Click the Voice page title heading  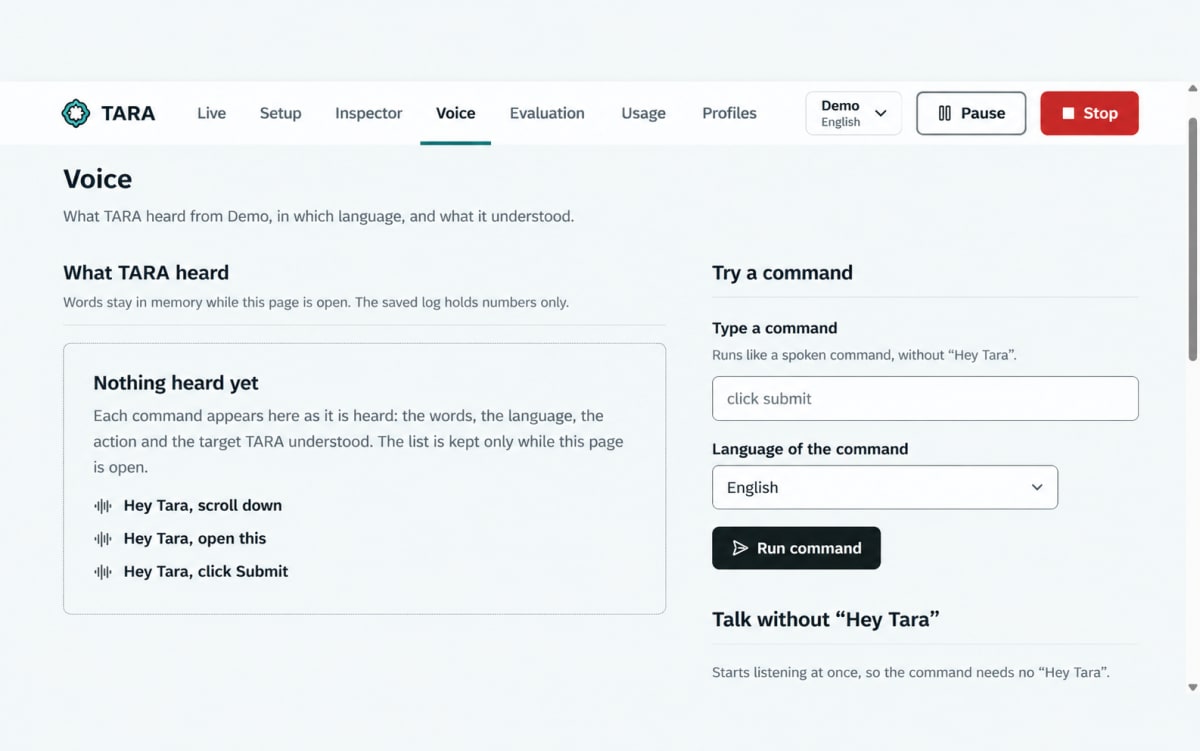pyautogui.click(x=98, y=179)
